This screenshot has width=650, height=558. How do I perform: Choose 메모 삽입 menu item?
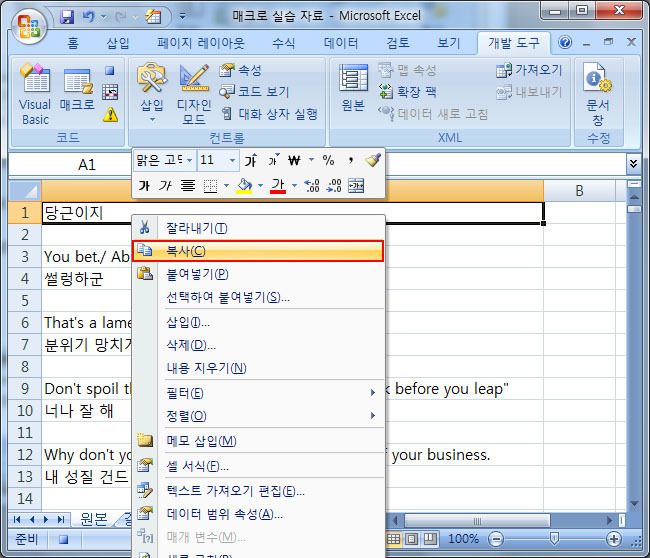coord(258,441)
